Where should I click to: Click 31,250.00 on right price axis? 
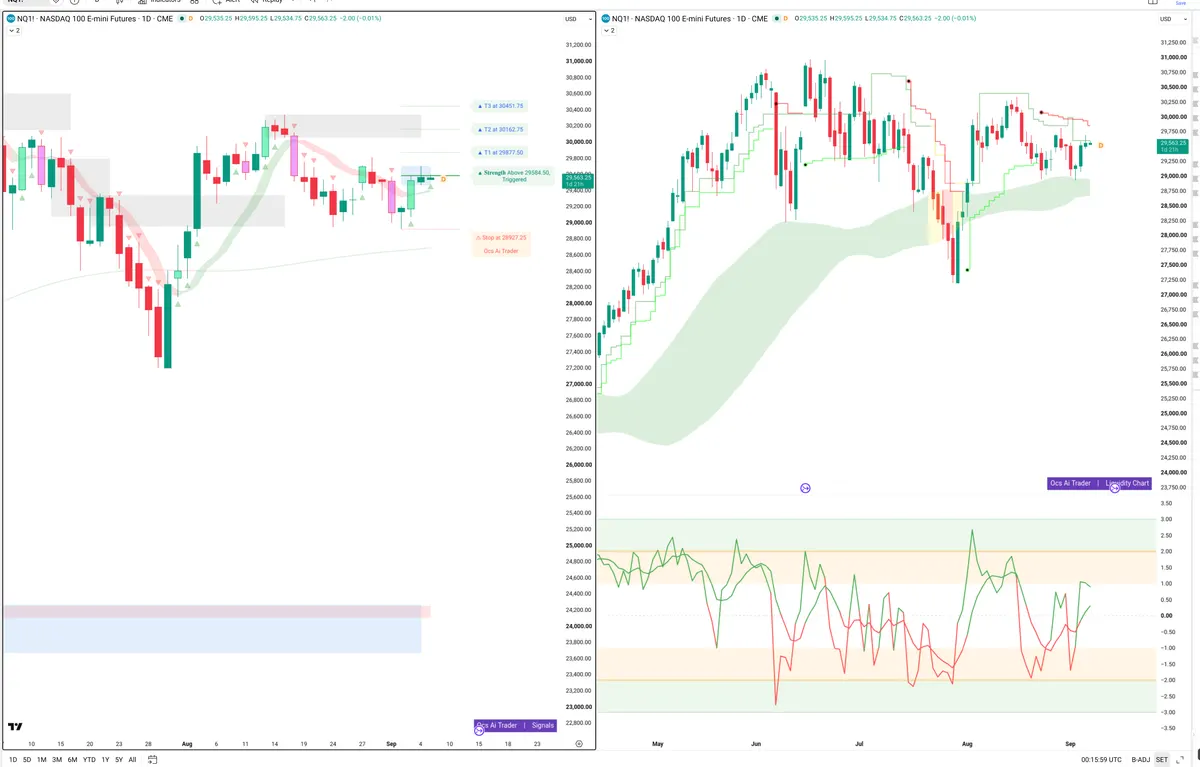tap(1173, 42)
